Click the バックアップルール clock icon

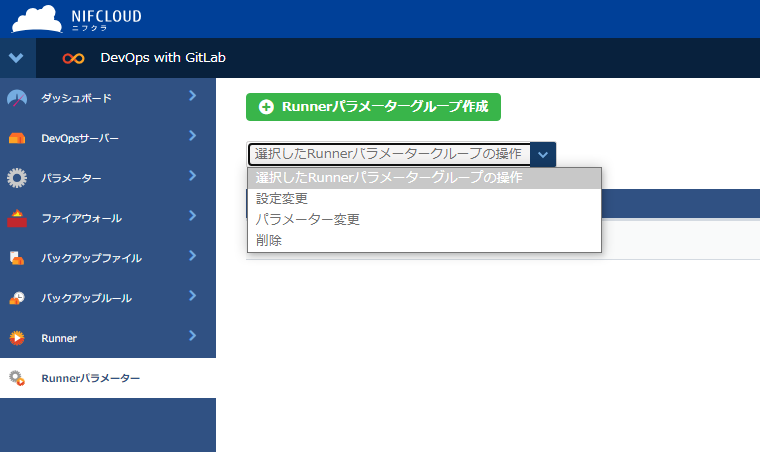click(17, 298)
